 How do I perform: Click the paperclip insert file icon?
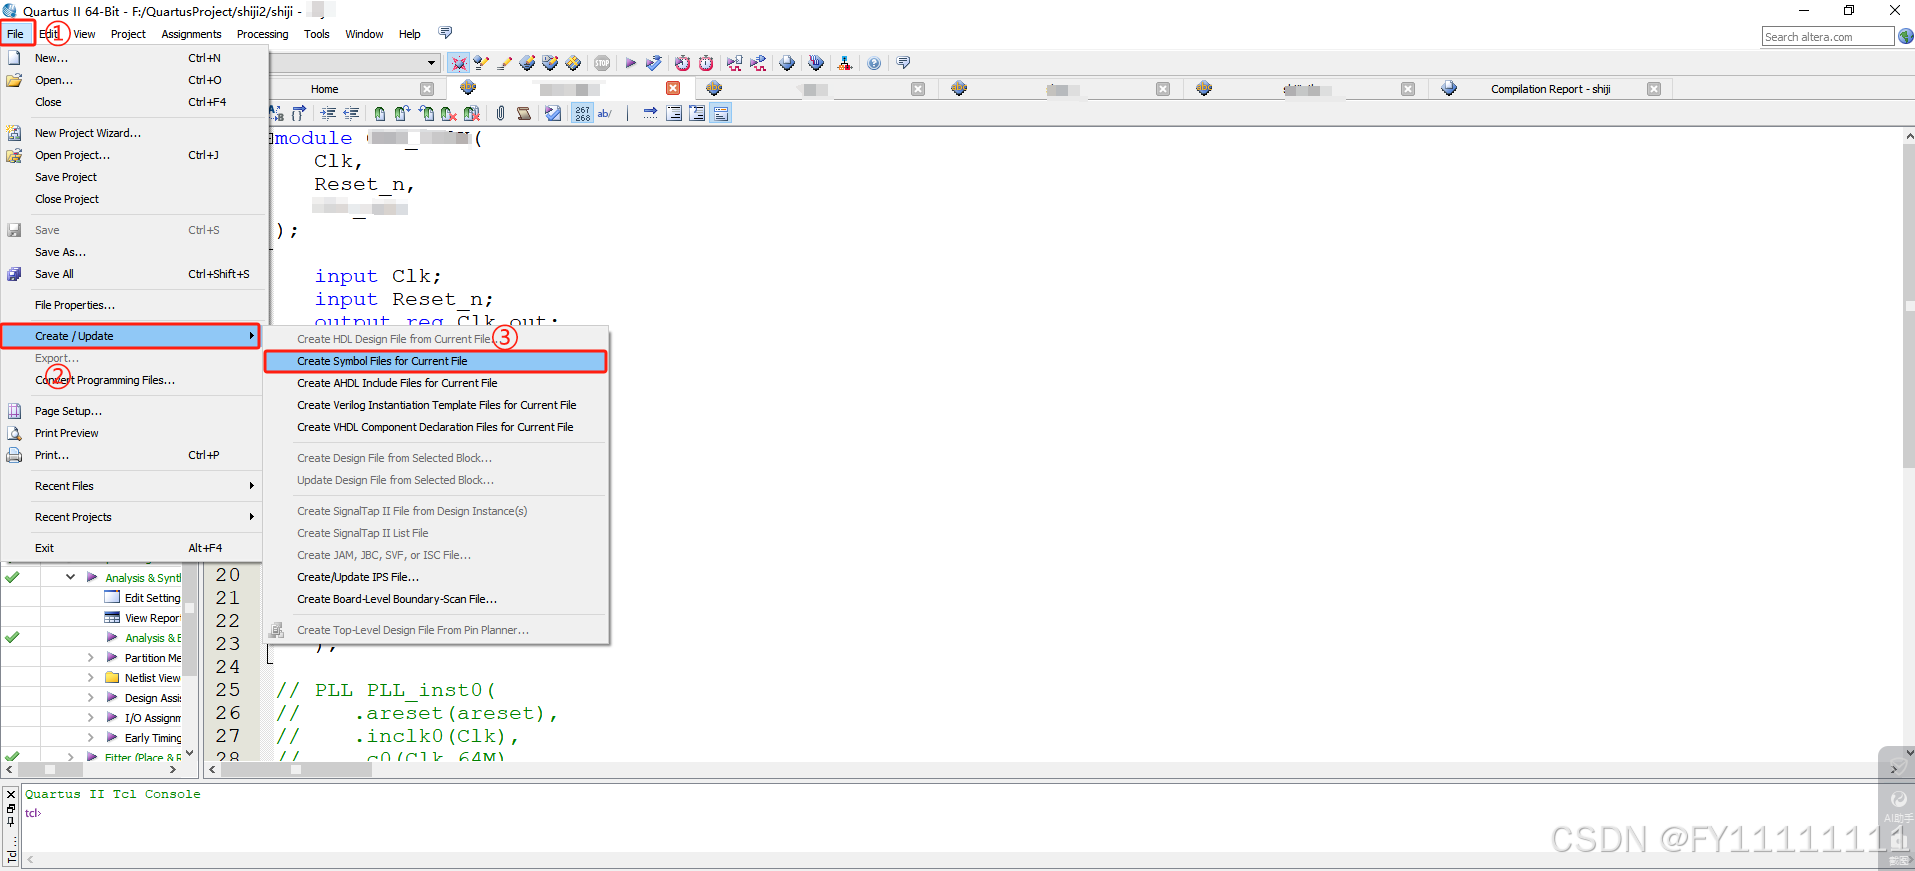pos(500,114)
